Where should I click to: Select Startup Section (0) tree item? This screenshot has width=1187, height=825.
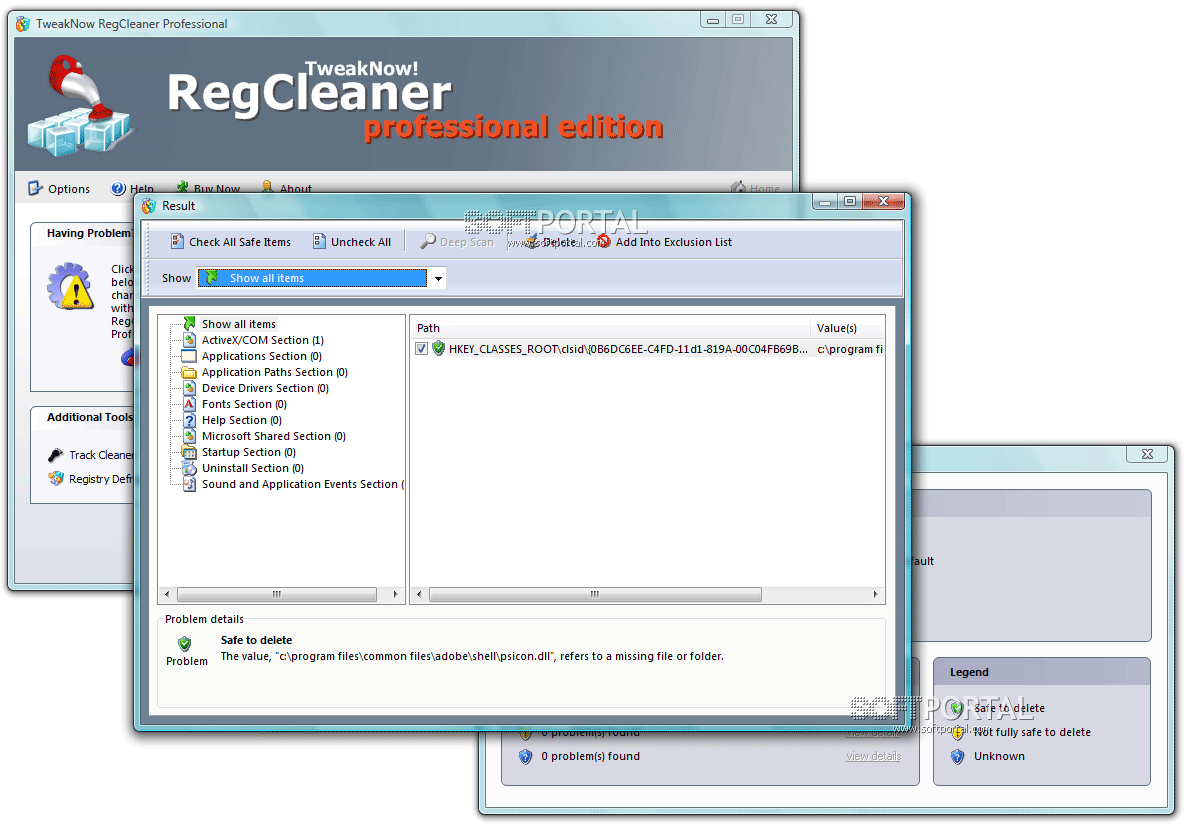pos(248,452)
